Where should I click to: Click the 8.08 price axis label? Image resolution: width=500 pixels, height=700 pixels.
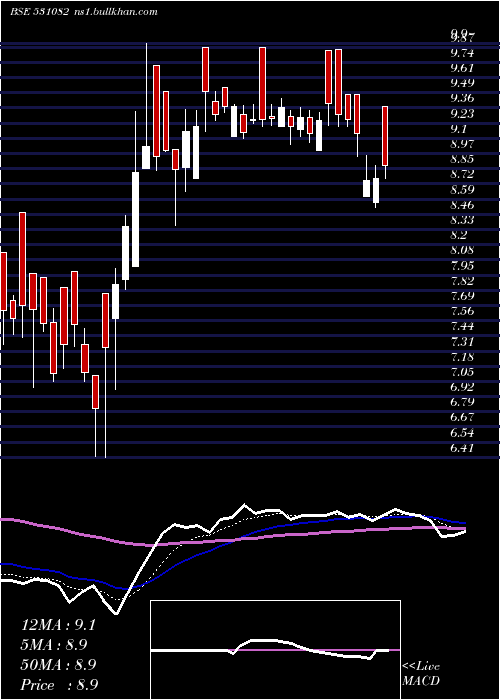point(462,250)
